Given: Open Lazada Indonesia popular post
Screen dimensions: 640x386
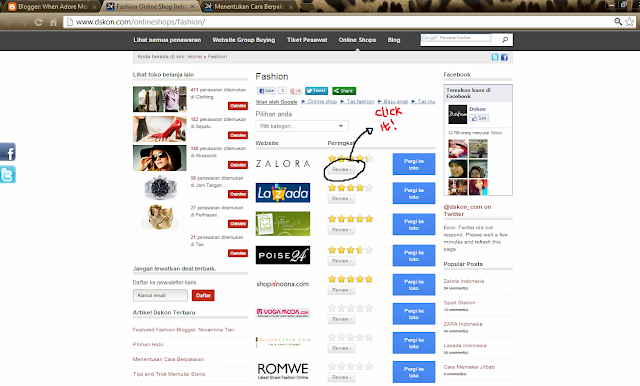Looking at the screenshot, I should point(465,346).
